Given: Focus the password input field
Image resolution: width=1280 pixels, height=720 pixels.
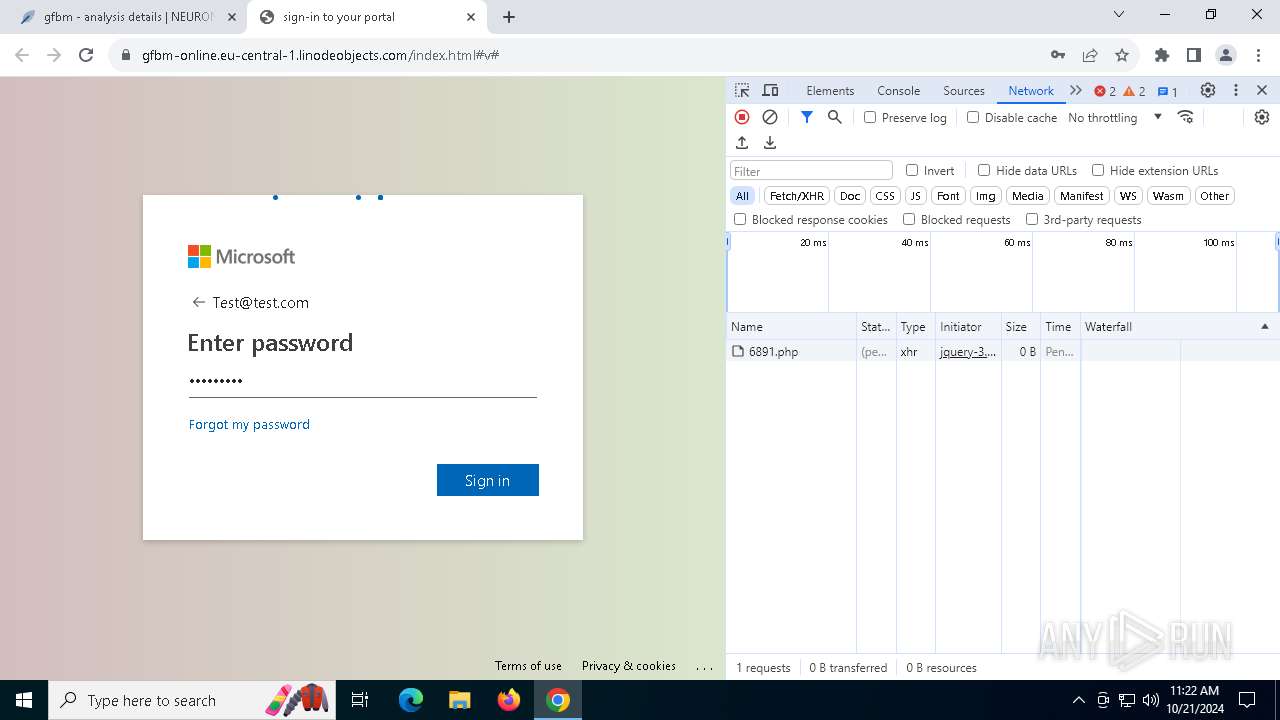Looking at the screenshot, I should pyautogui.click(x=362, y=381).
